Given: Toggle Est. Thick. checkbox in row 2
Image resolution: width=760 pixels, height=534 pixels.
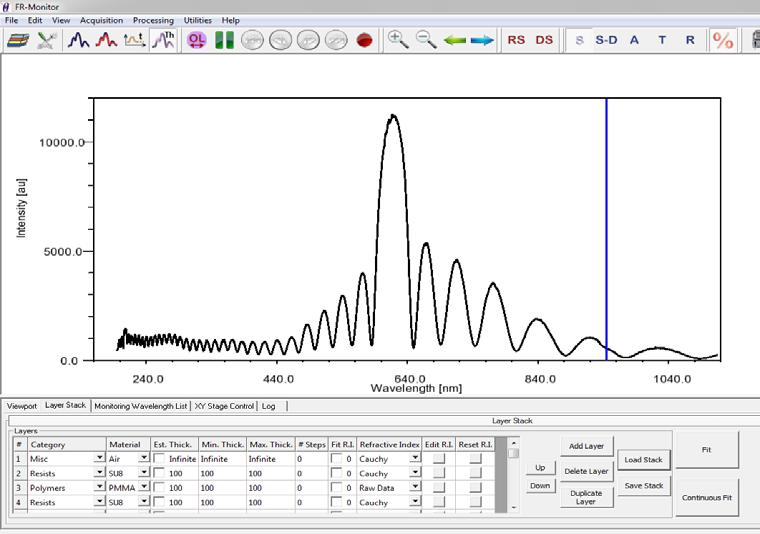Looking at the screenshot, I should (158, 473).
